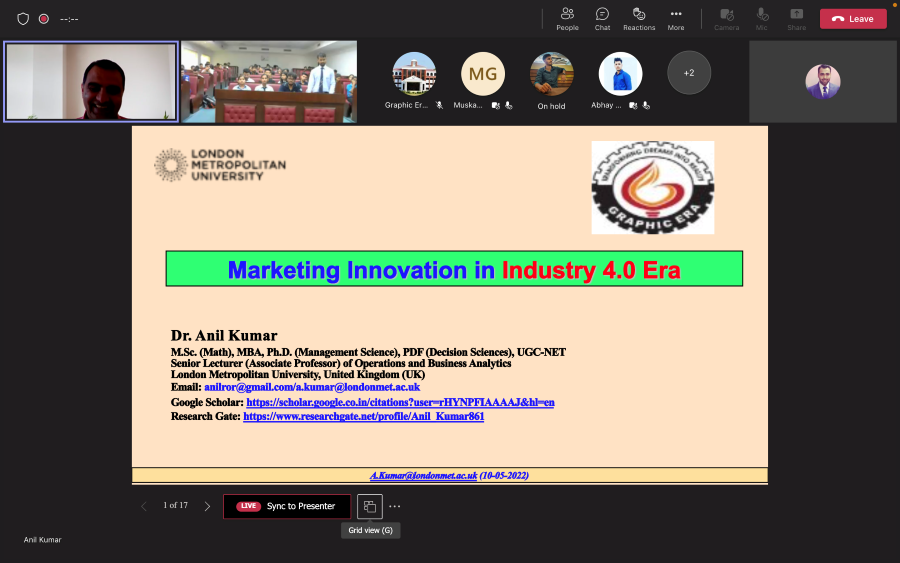The height and width of the screenshot is (563, 900).
Task: Leave the meeting
Action: [x=853, y=19]
